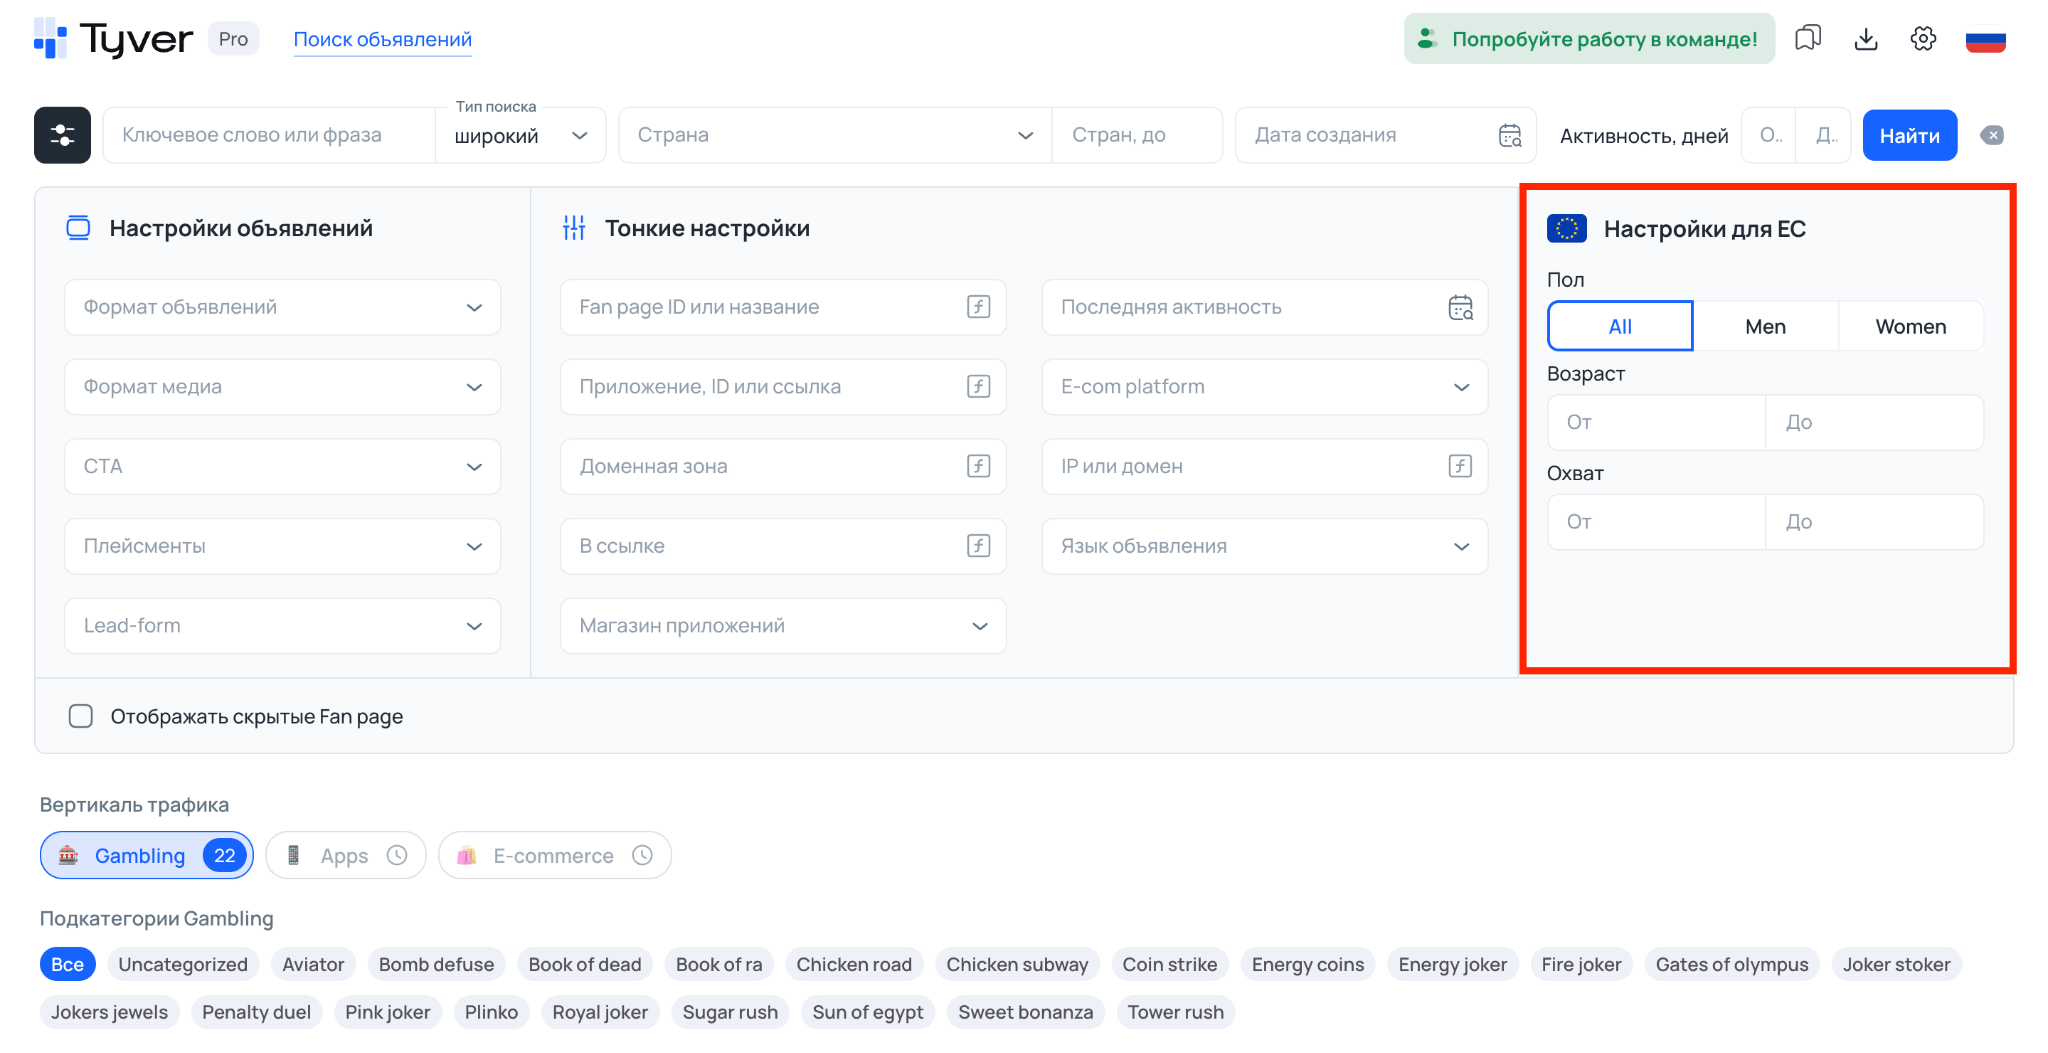Click the team-user icon in green banner
This screenshot has height=1053, width=2048.
click(1427, 39)
